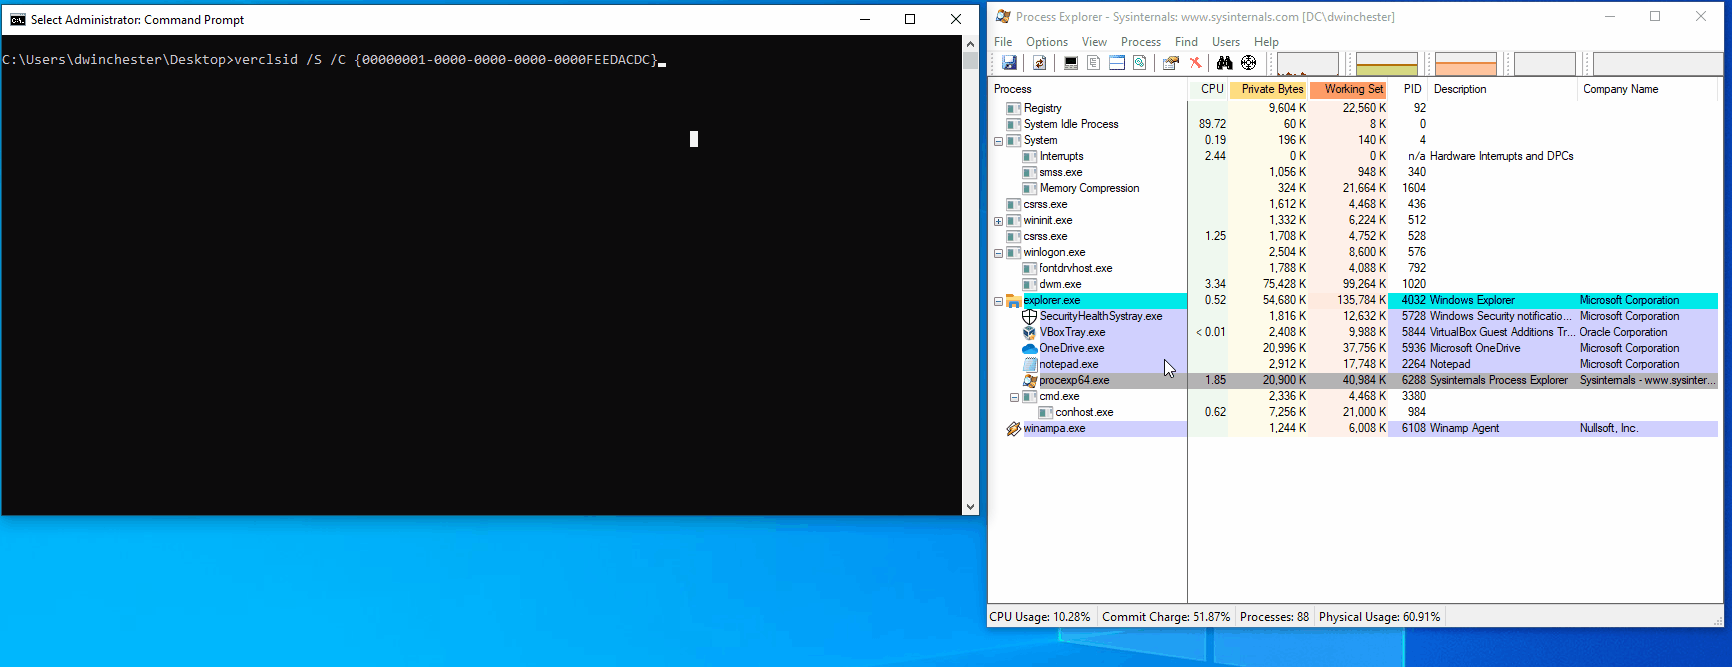
Task: Click the red X Kill Process icon
Action: click(x=1195, y=63)
